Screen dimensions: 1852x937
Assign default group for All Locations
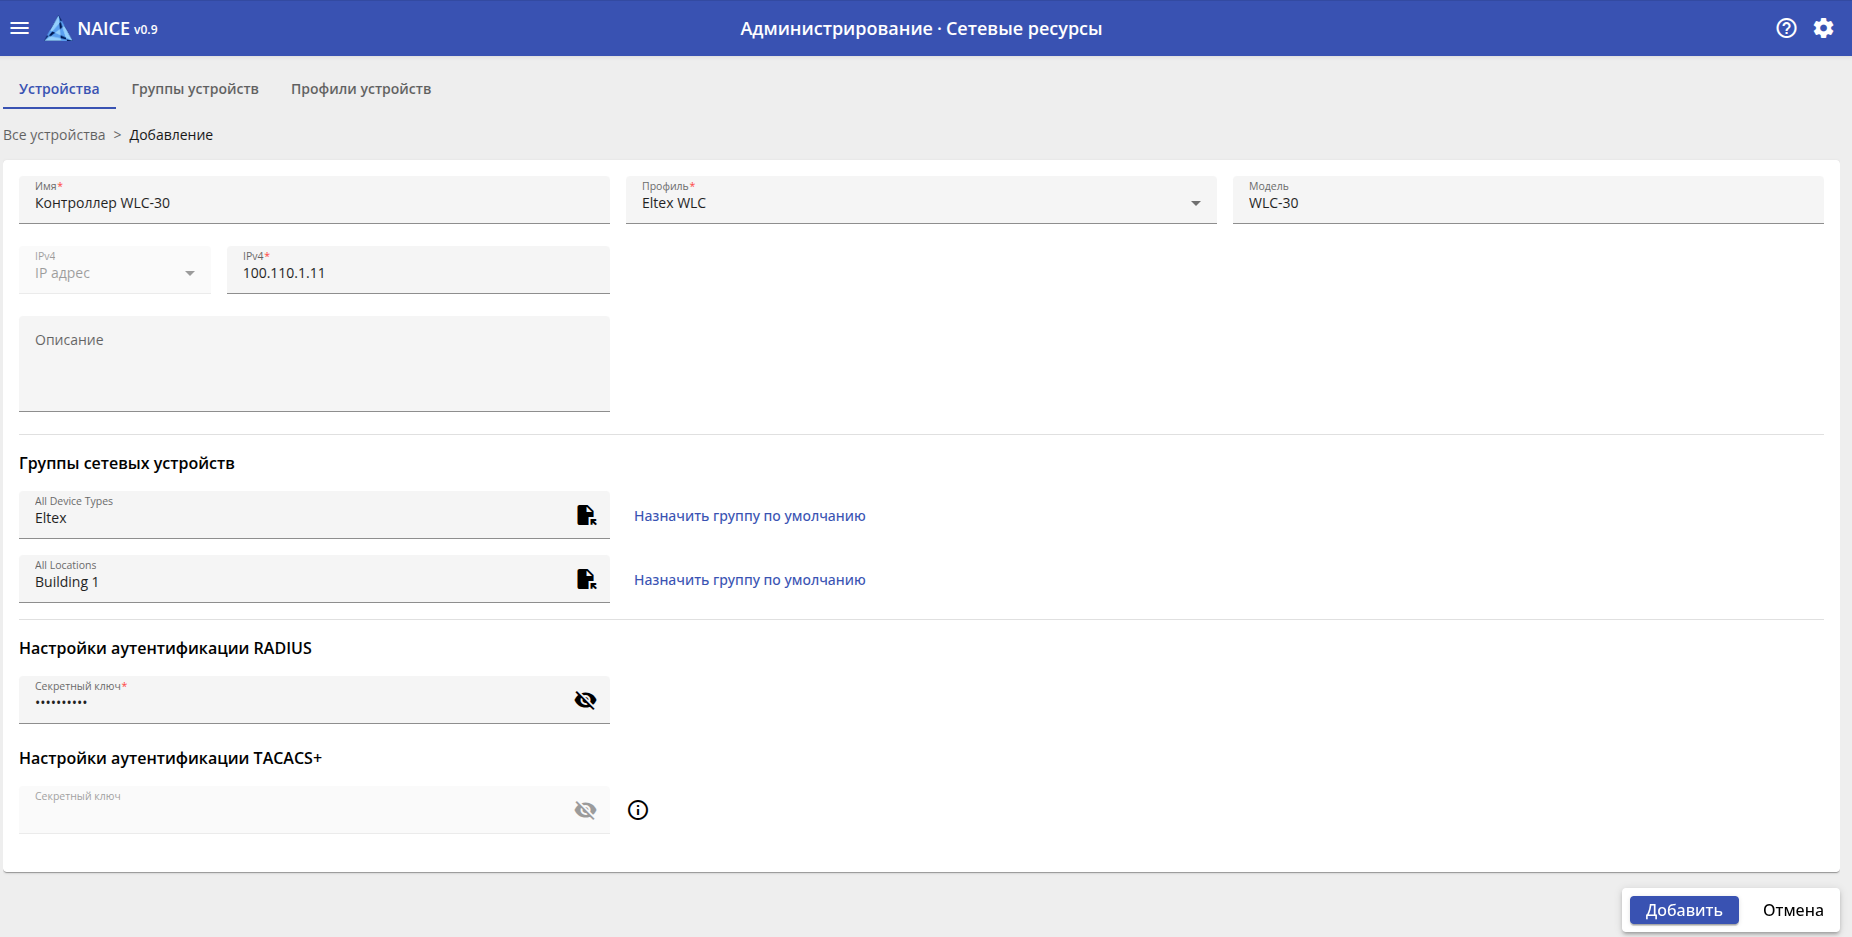tap(749, 580)
